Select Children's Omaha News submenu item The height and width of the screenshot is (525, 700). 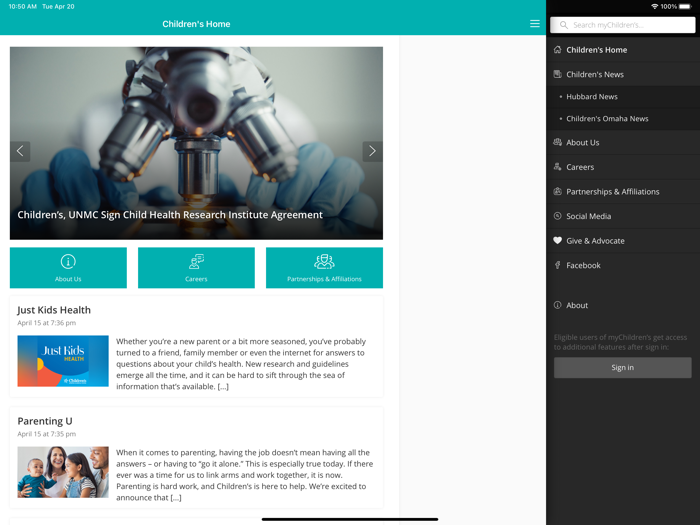tap(623, 119)
